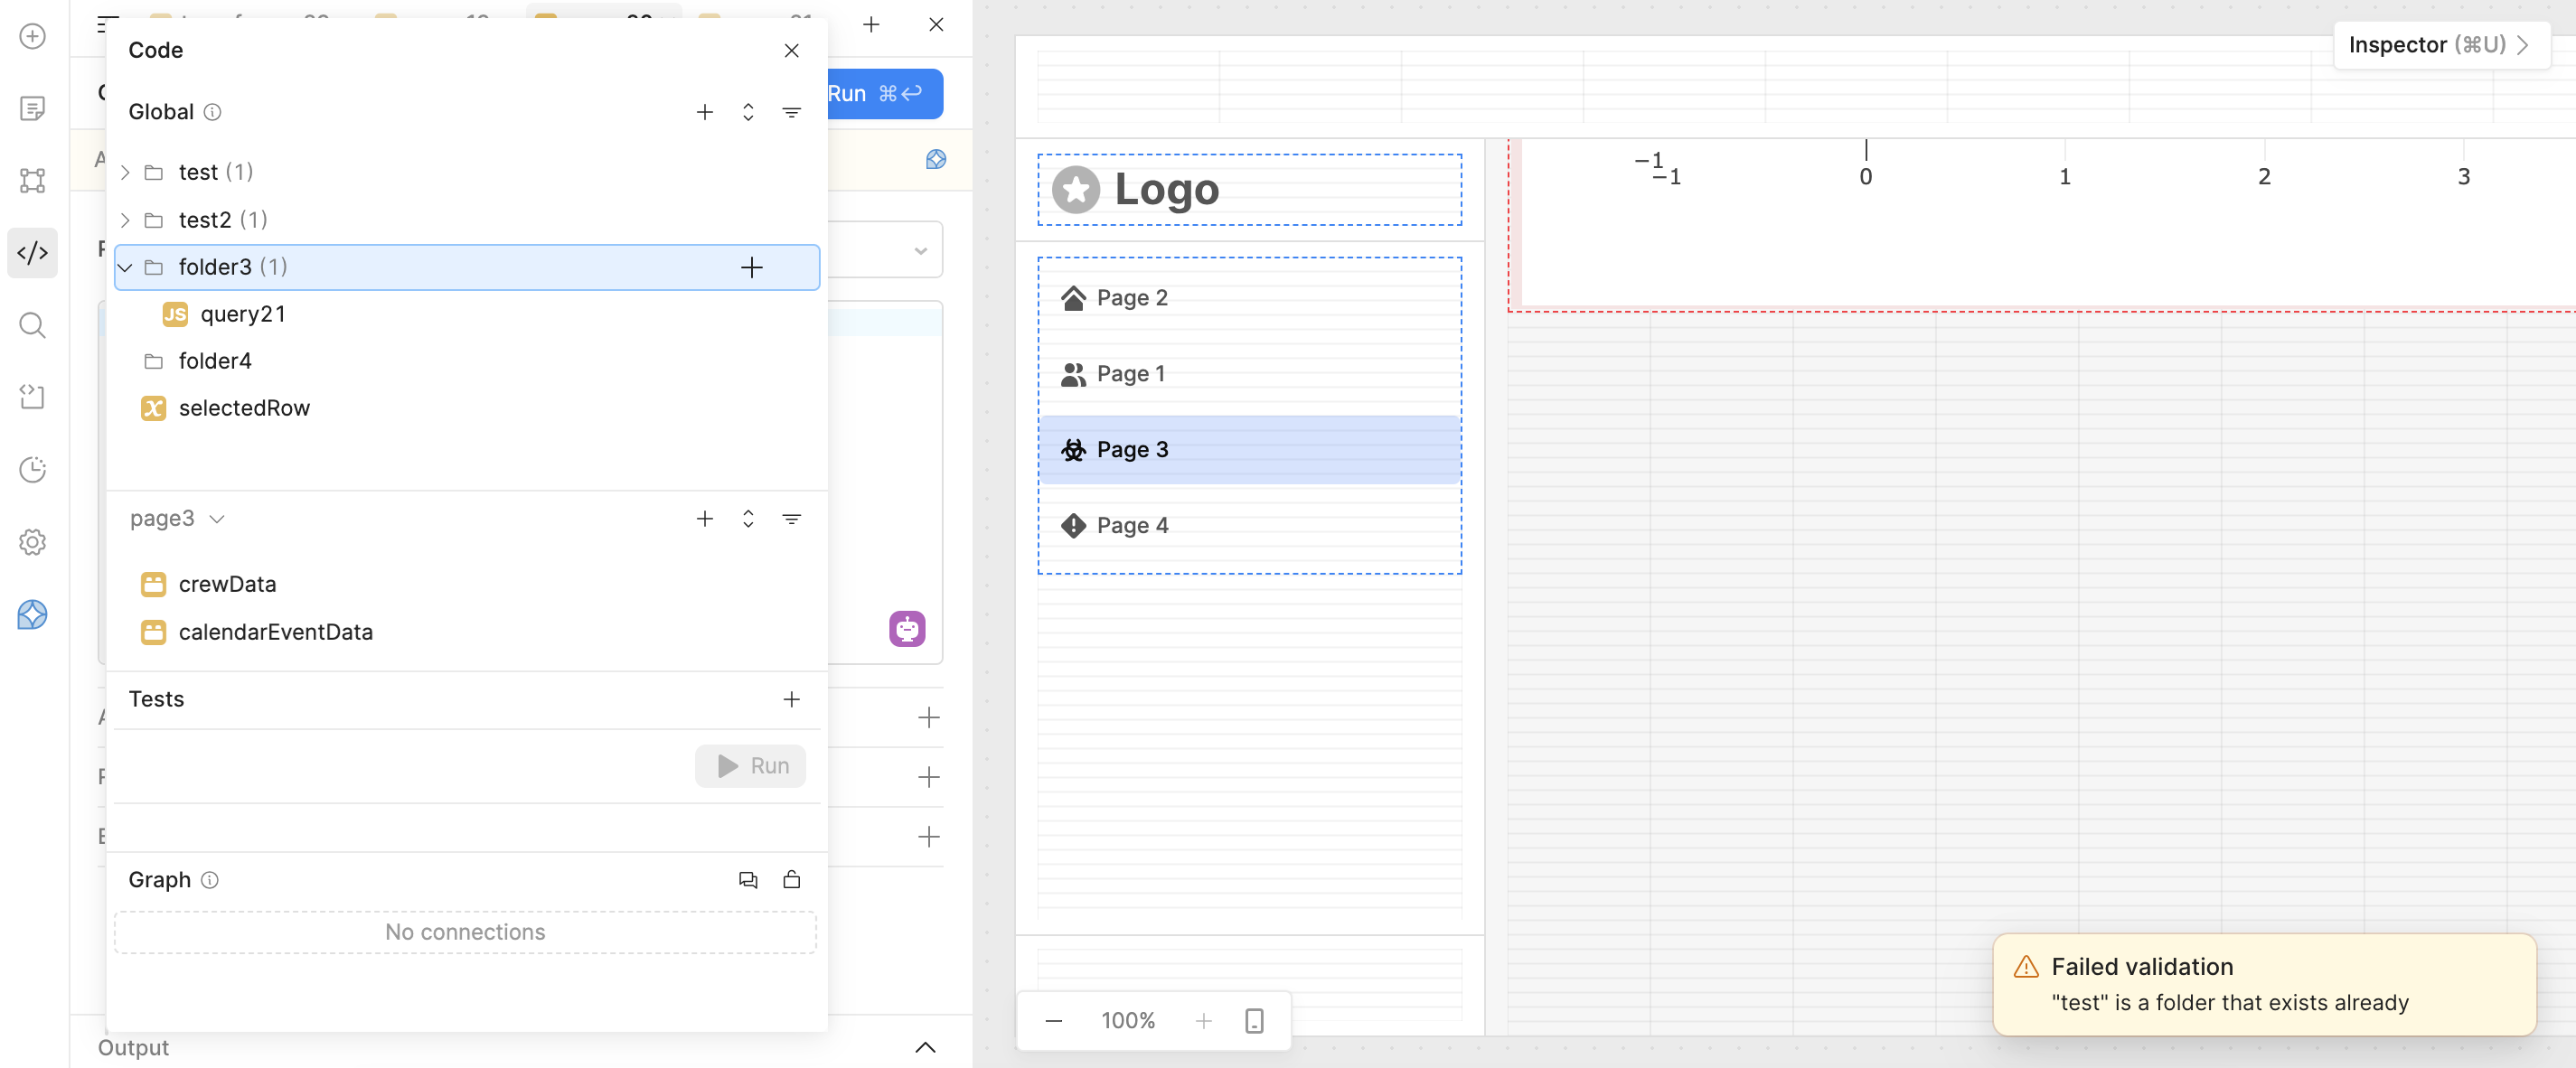Select Page 4 in navigation menu

click(1131, 525)
